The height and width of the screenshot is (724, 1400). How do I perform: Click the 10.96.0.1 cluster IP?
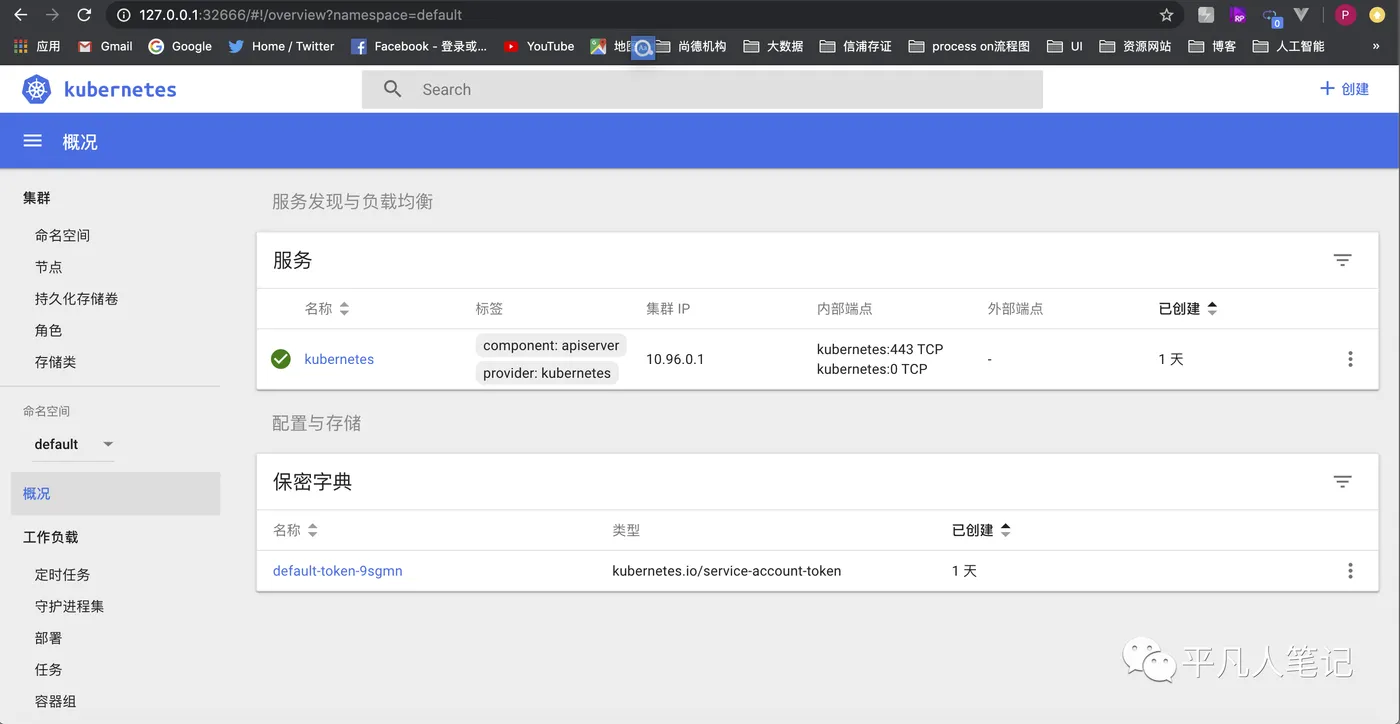(675, 359)
